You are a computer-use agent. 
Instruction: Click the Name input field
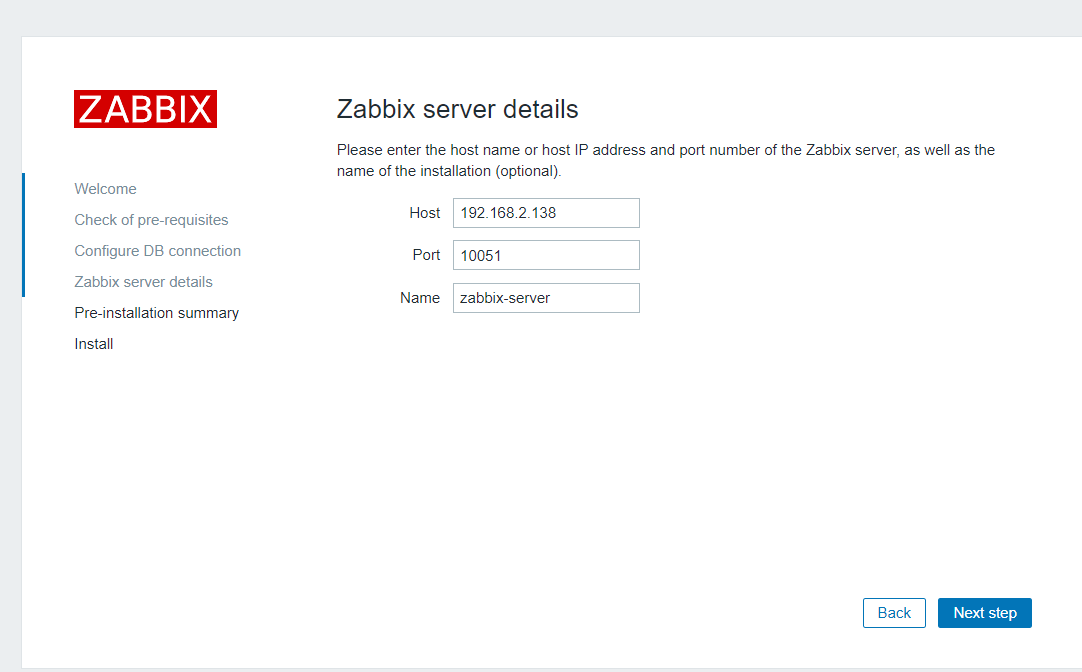(x=547, y=298)
